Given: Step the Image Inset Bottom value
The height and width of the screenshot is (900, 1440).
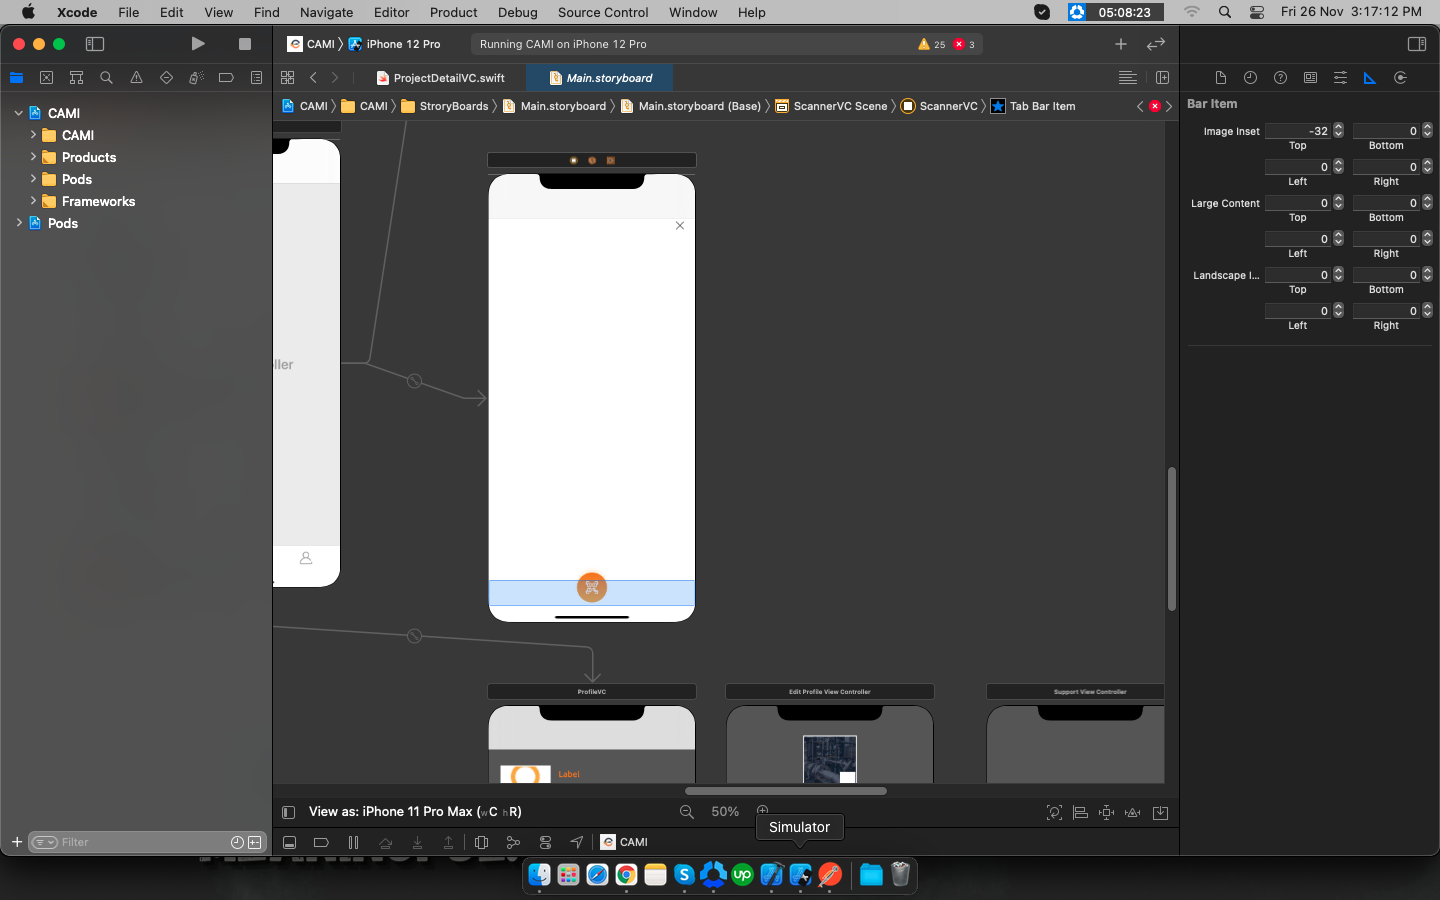Looking at the screenshot, I should tap(1427, 131).
